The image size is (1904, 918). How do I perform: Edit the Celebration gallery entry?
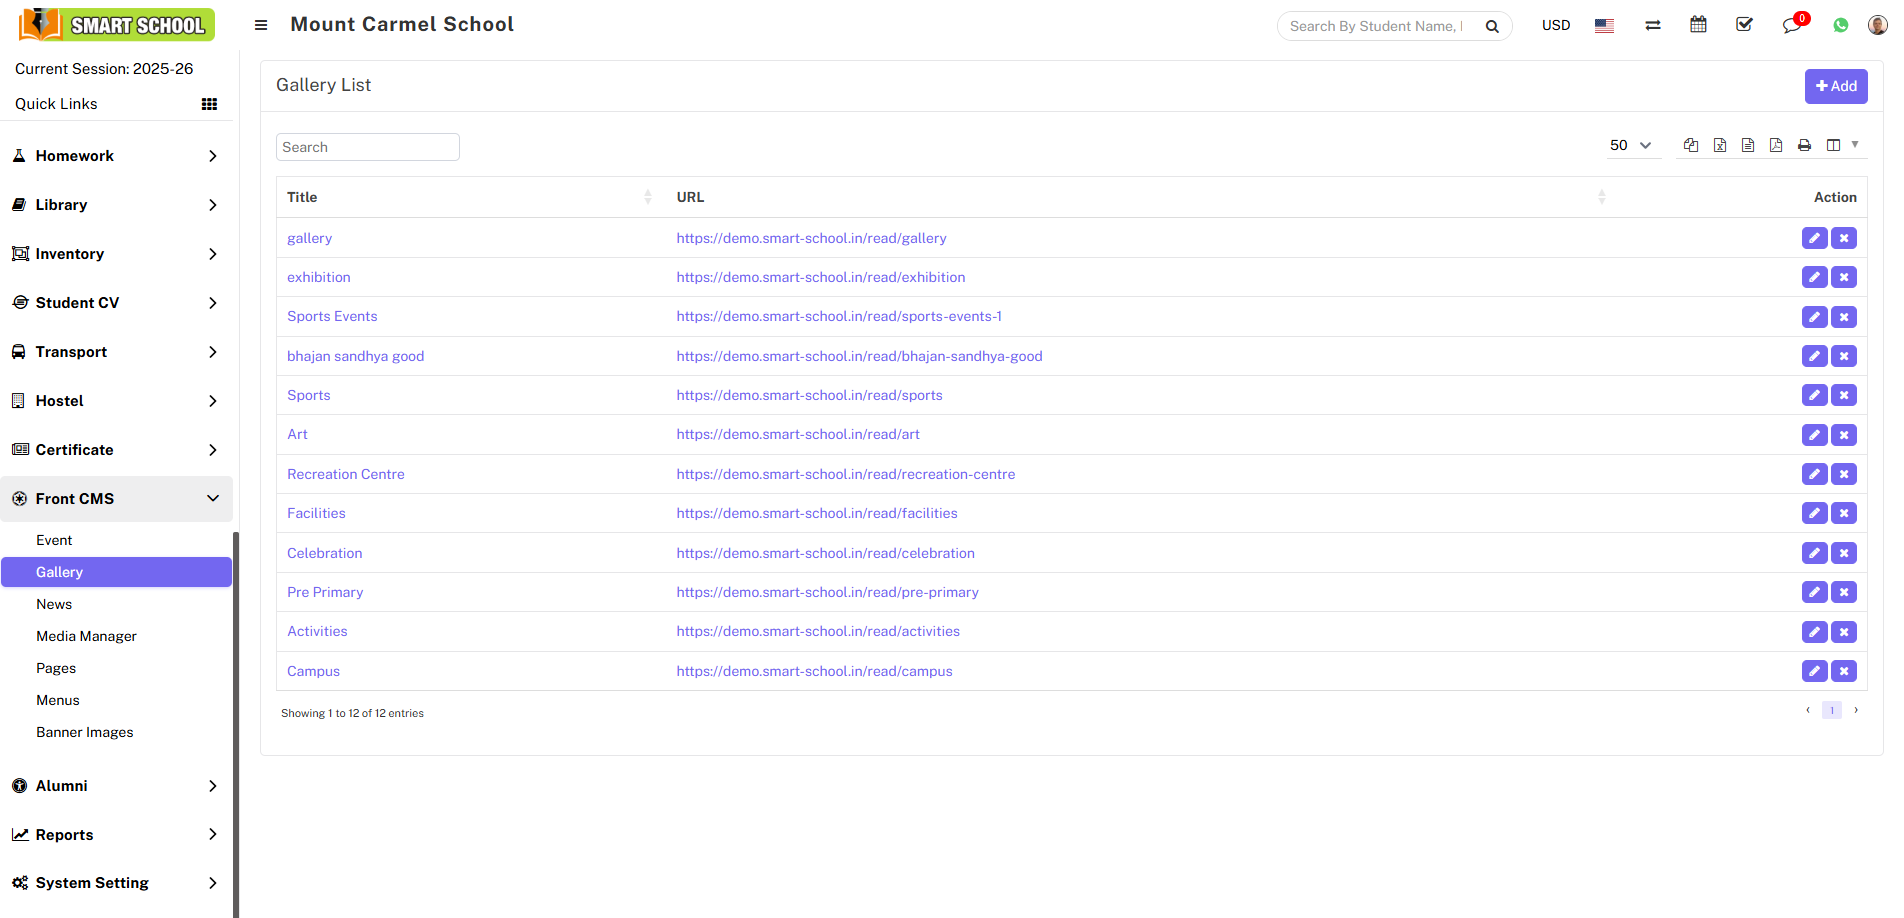click(x=1815, y=553)
